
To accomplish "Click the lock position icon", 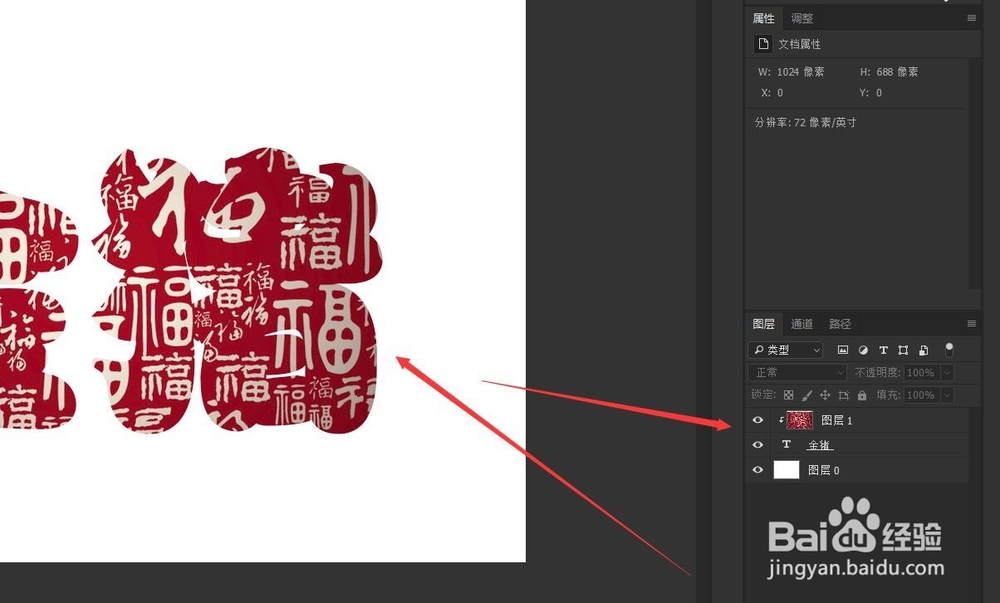I will point(824,395).
